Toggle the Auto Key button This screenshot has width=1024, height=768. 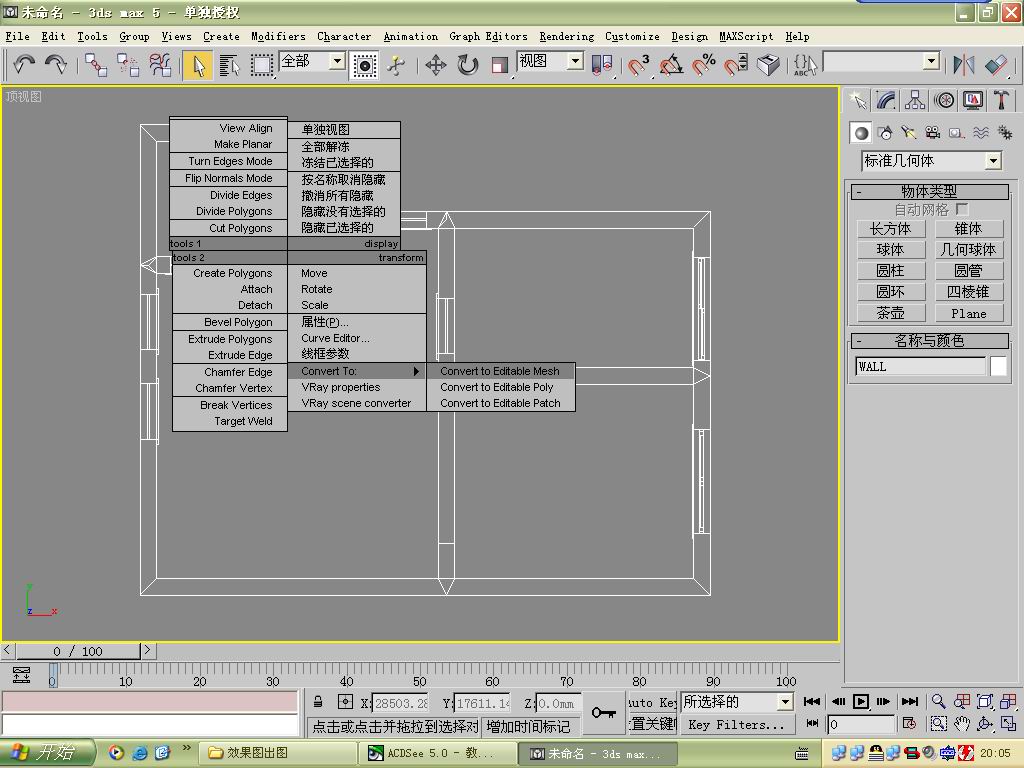tap(653, 702)
